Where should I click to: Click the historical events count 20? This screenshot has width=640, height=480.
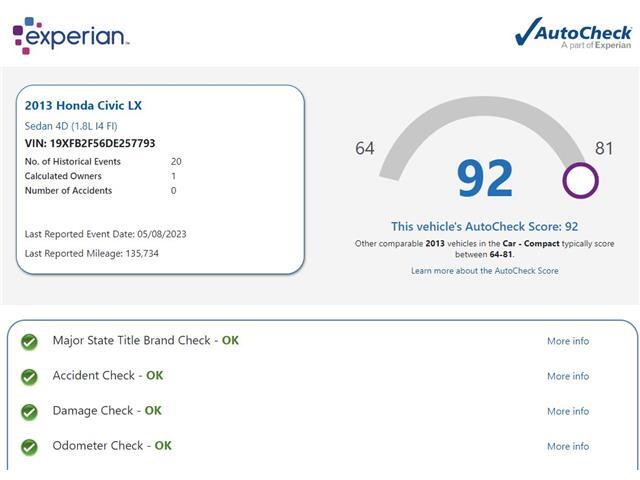[x=176, y=162]
